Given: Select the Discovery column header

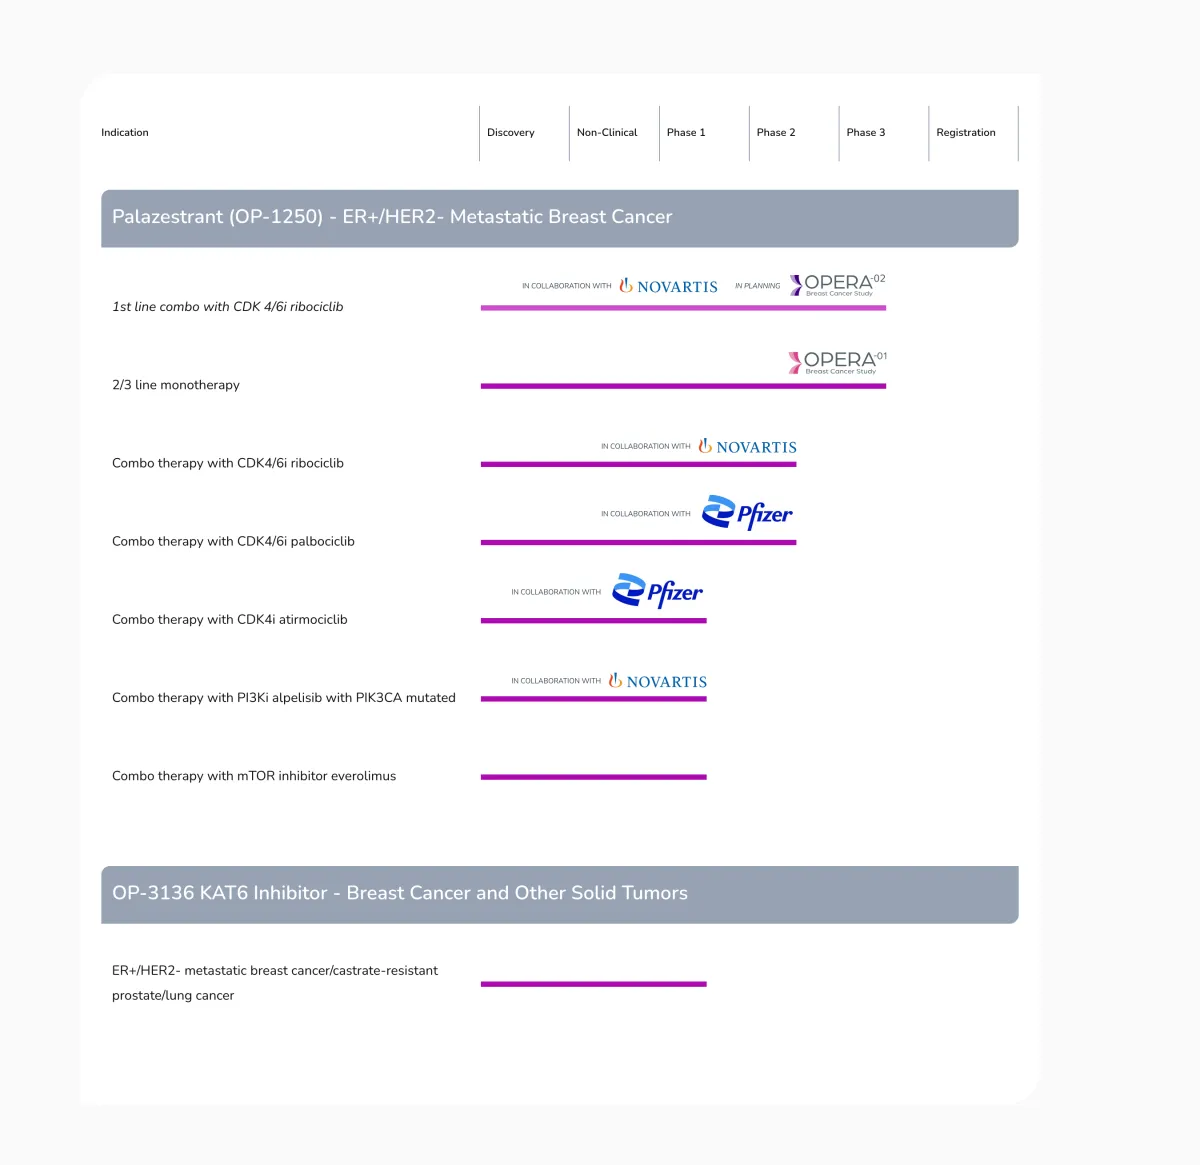Looking at the screenshot, I should 511,133.
